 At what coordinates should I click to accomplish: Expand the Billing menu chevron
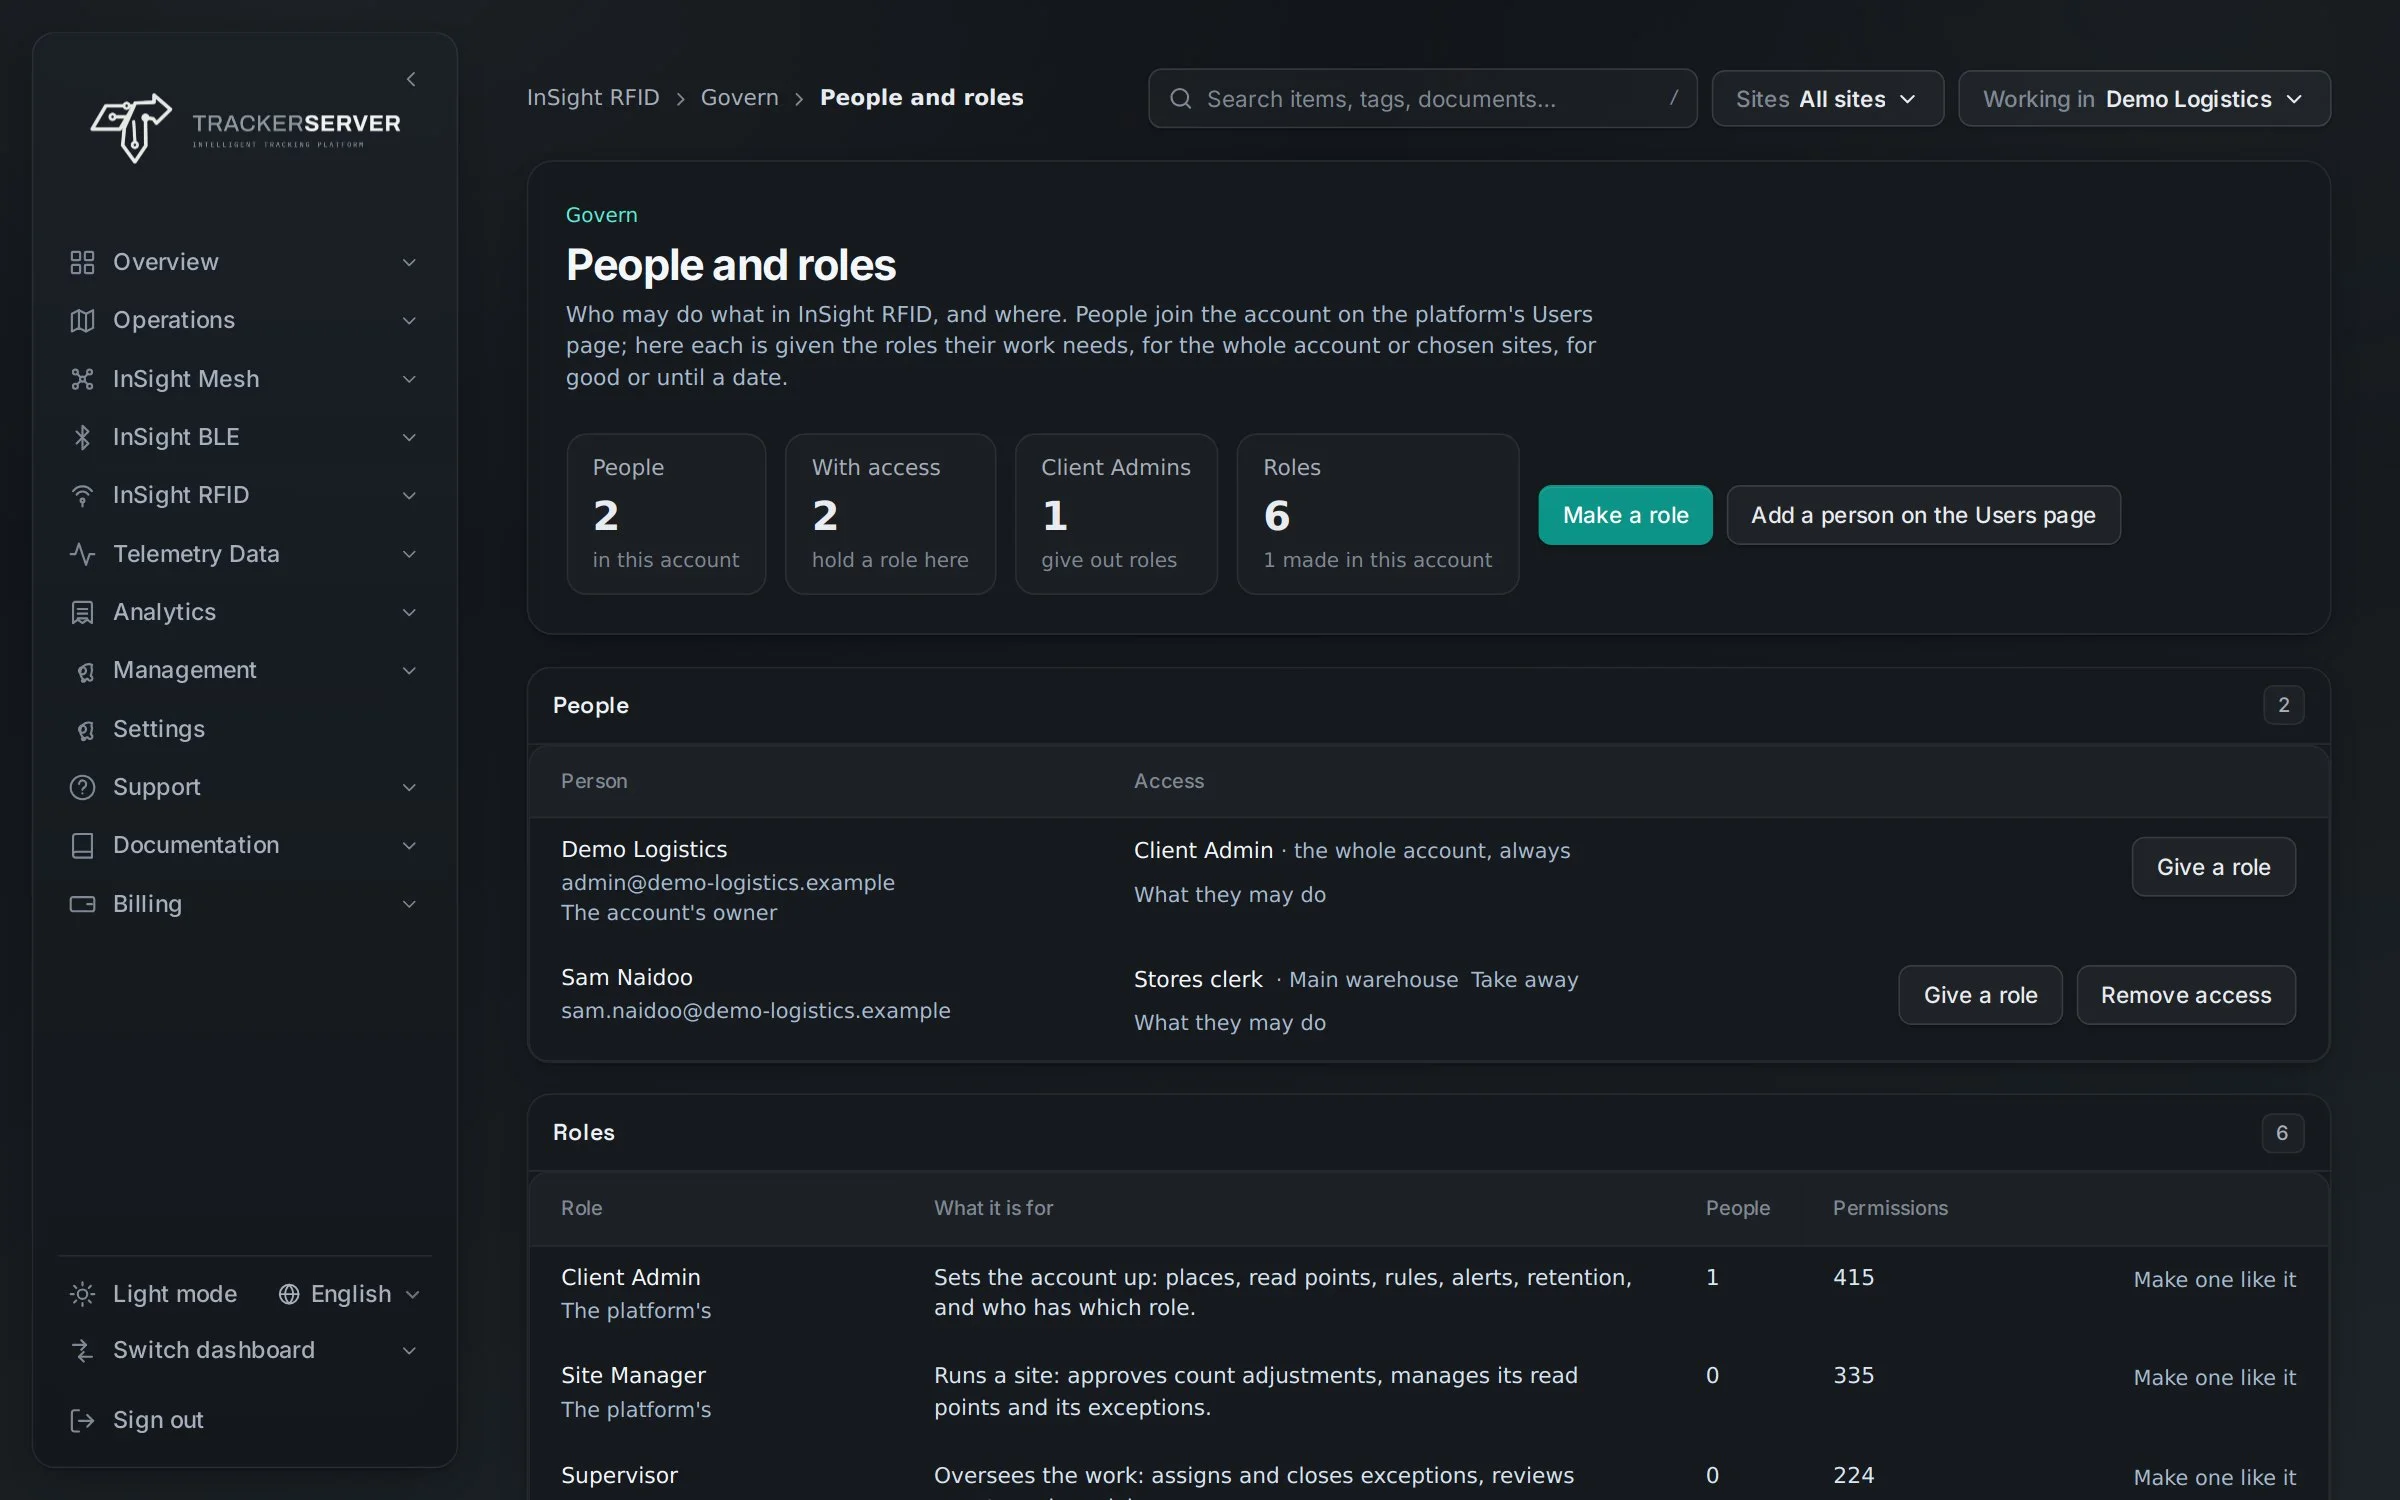(409, 904)
